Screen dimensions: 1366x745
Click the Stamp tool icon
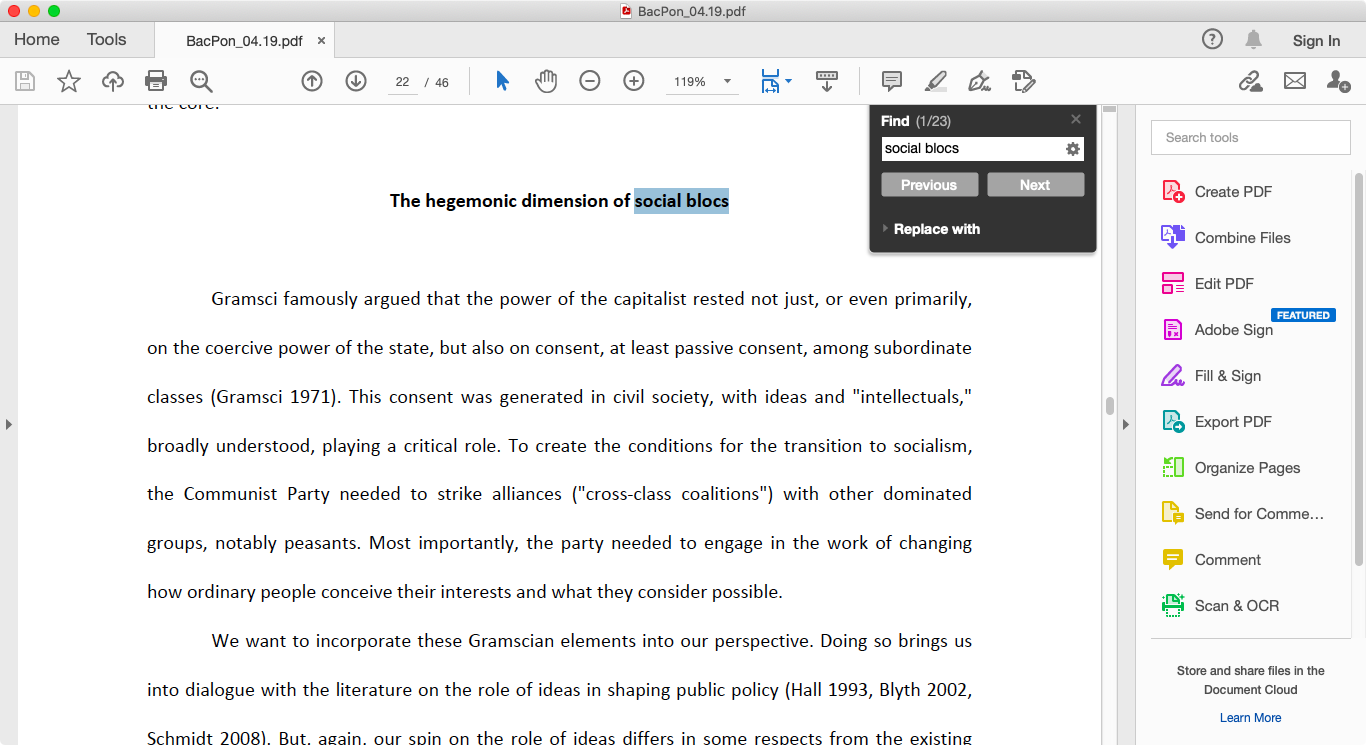[1023, 81]
